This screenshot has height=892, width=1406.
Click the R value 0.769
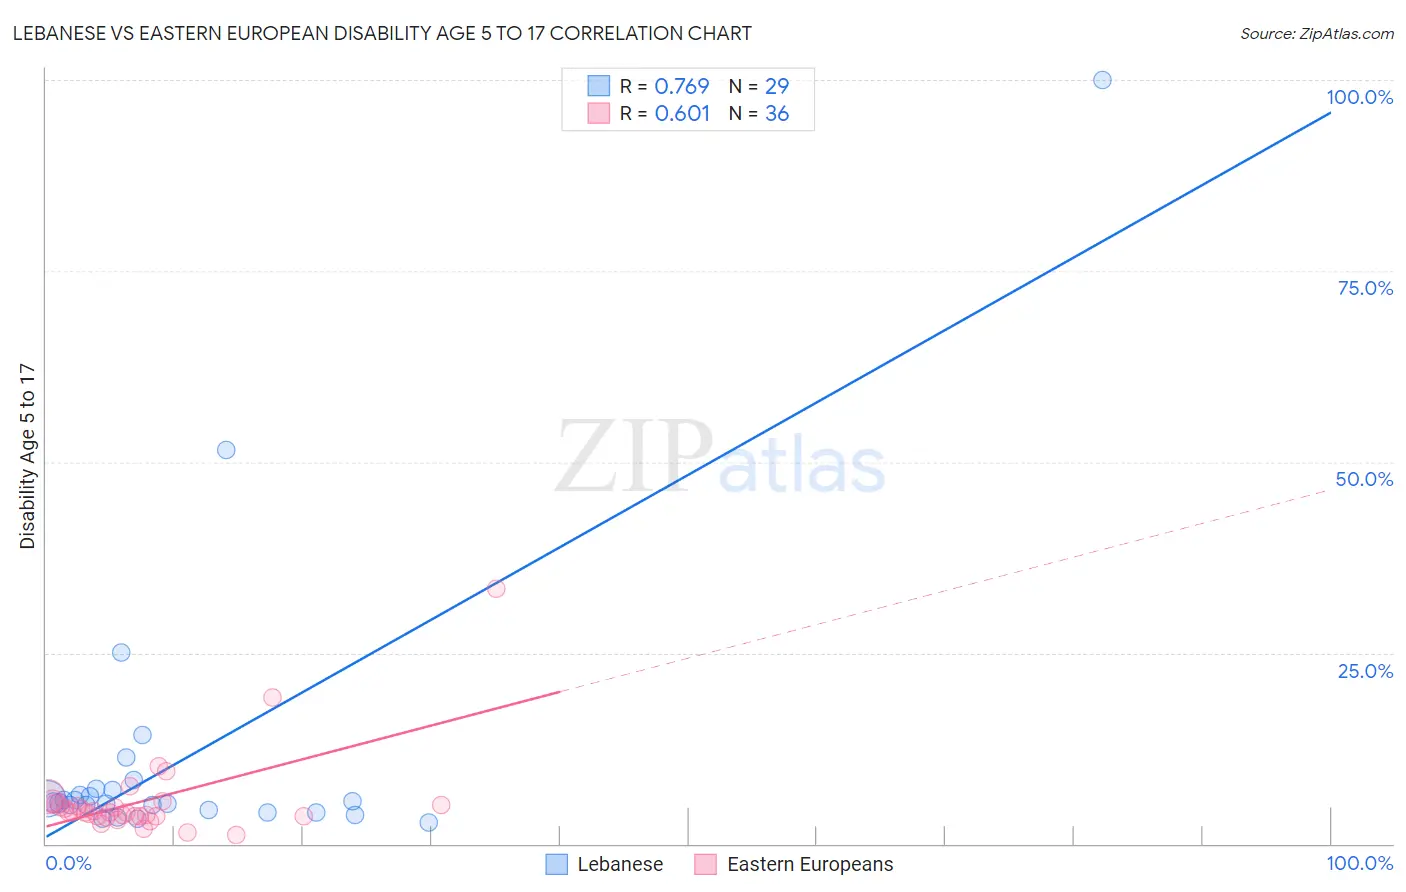[681, 86]
